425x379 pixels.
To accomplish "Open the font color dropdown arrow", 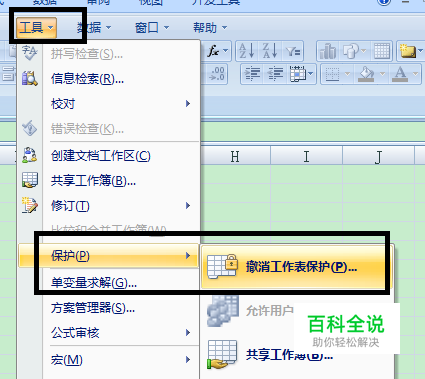I will 415,74.
